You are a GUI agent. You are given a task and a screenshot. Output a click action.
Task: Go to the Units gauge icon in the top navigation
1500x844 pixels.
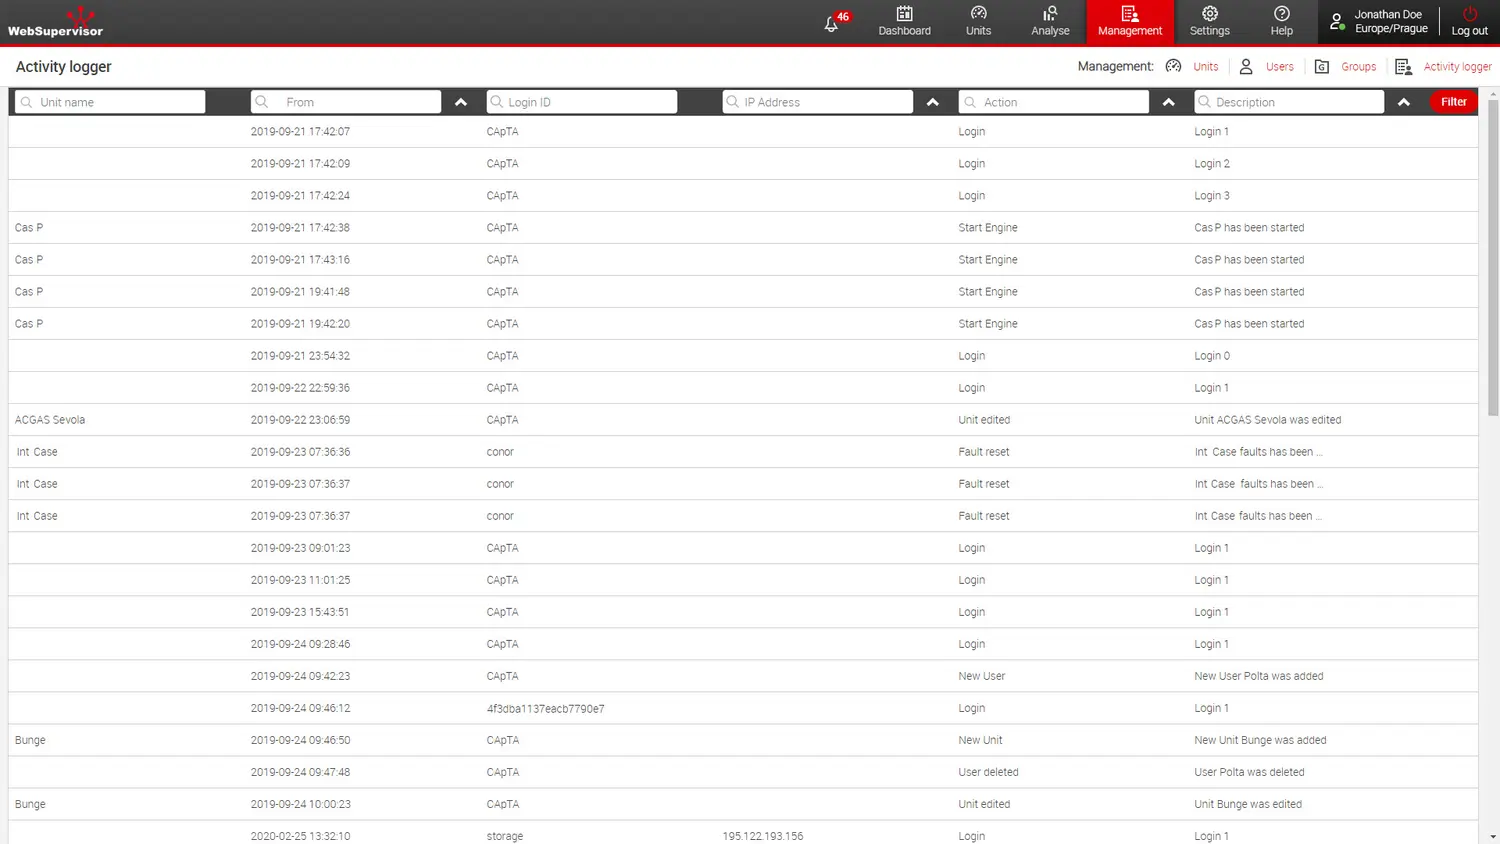point(978,21)
